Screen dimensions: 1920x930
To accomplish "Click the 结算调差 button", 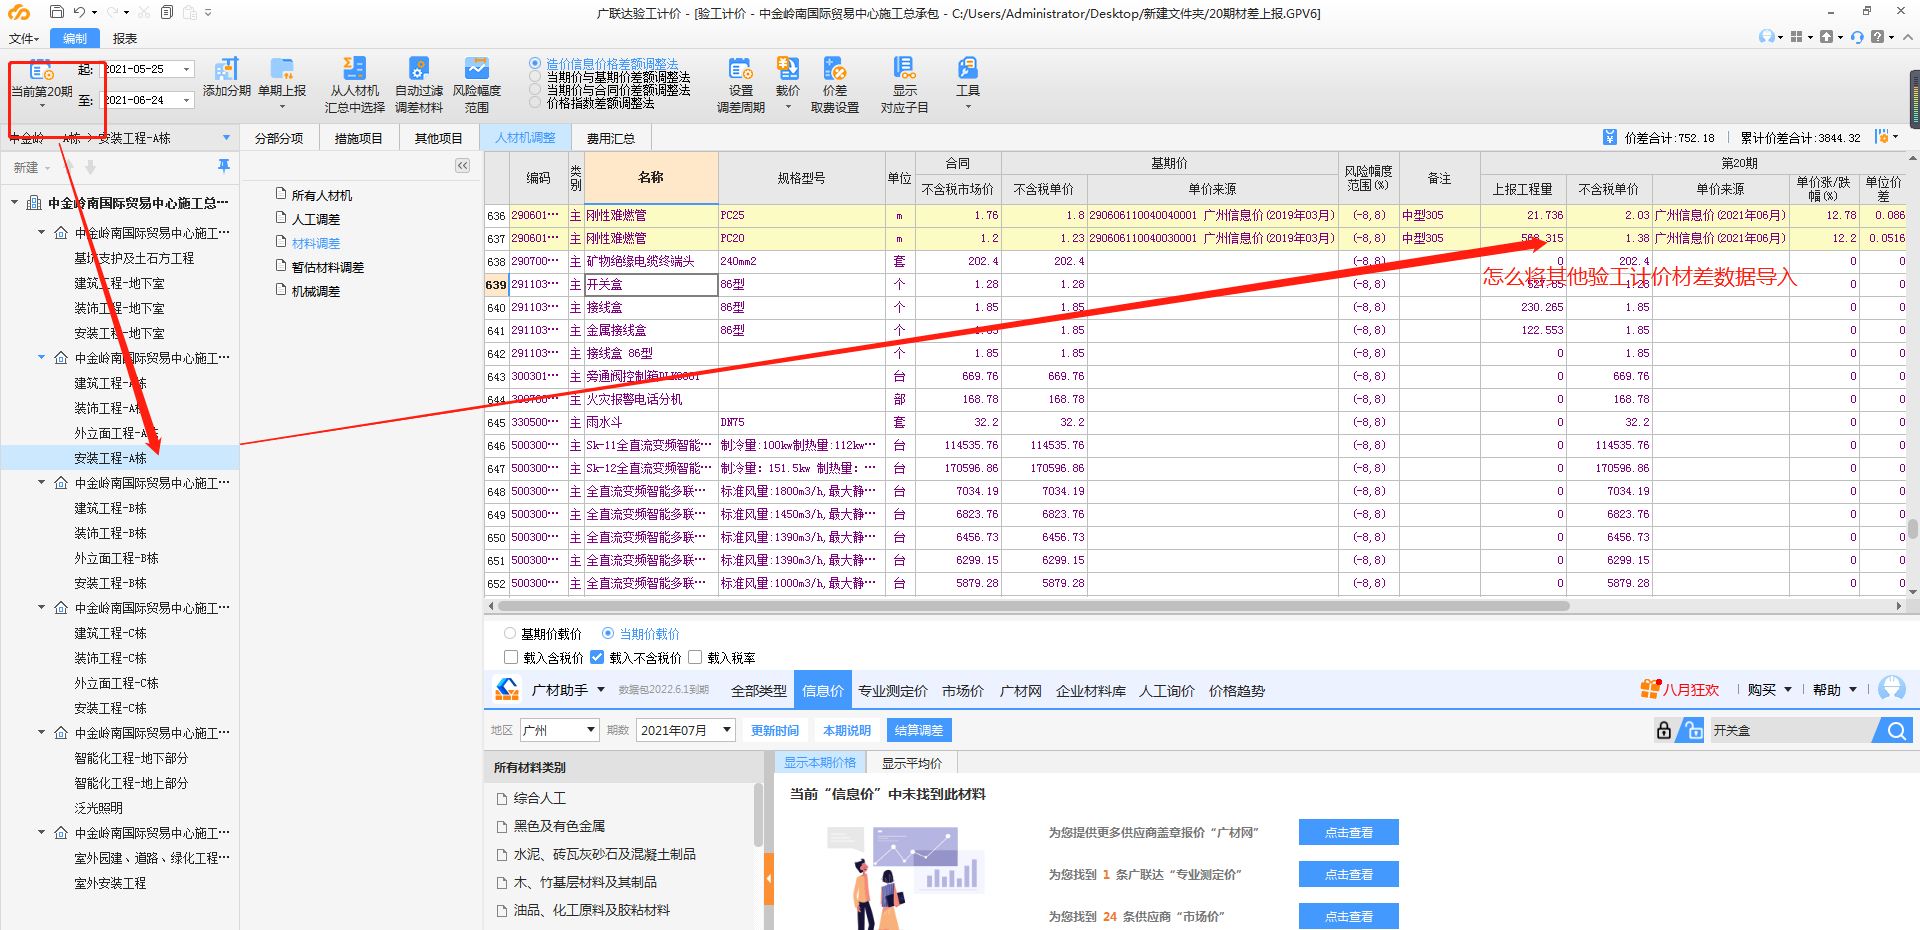I will coord(919,731).
